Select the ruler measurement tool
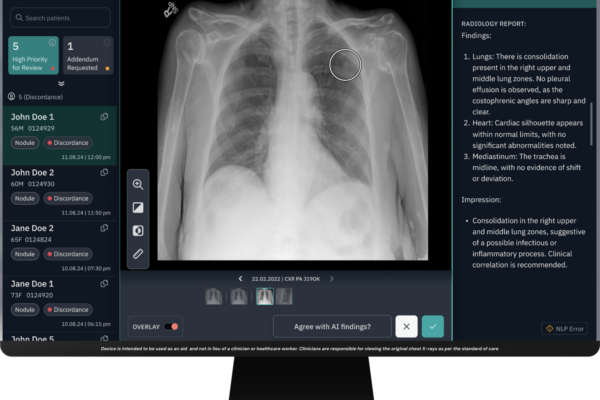600x400 pixels. click(138, 254)
